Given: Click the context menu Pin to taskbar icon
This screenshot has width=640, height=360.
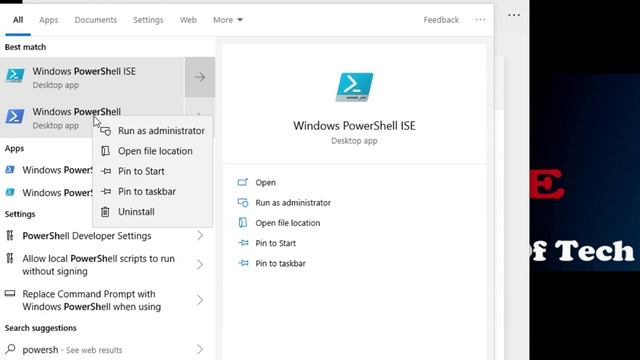Looking at the screenshot, I should (x=106, y=191).
